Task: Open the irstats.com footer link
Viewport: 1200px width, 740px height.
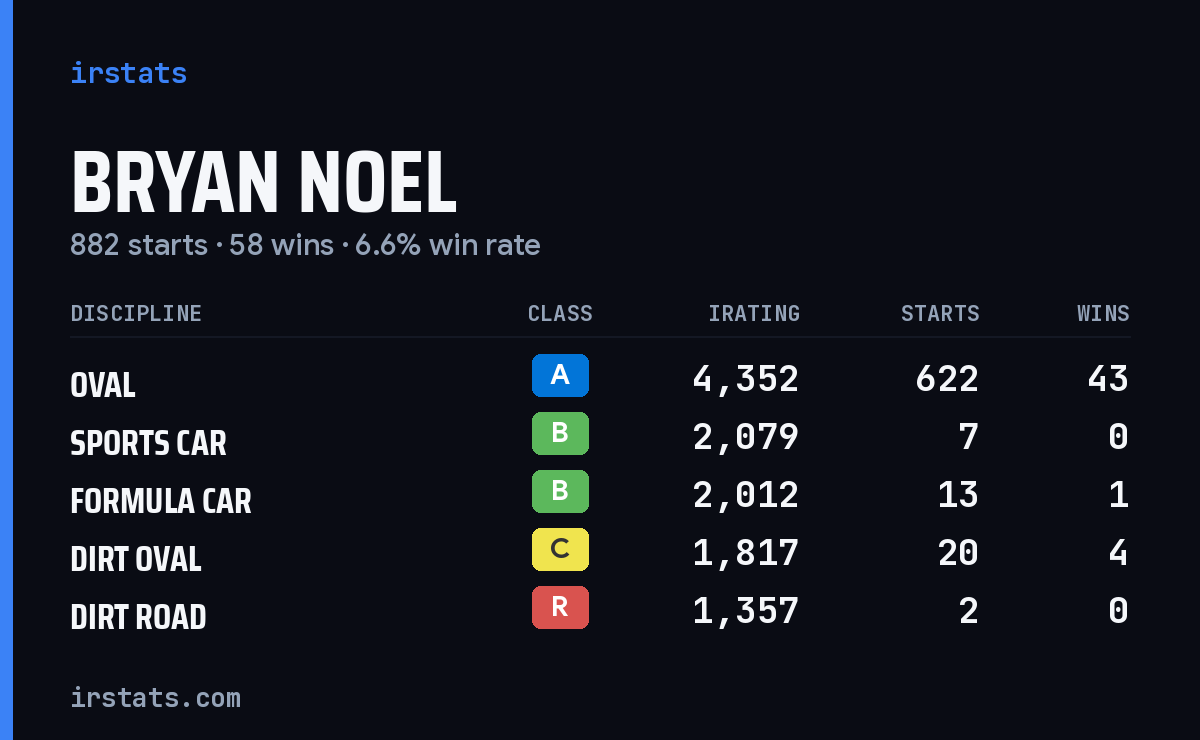Action: 155,697
